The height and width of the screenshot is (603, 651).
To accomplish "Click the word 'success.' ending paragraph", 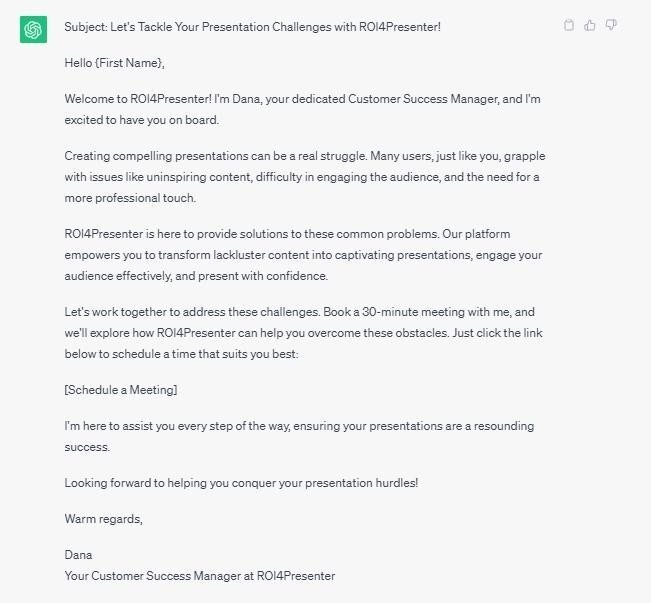I will point(87,447).
